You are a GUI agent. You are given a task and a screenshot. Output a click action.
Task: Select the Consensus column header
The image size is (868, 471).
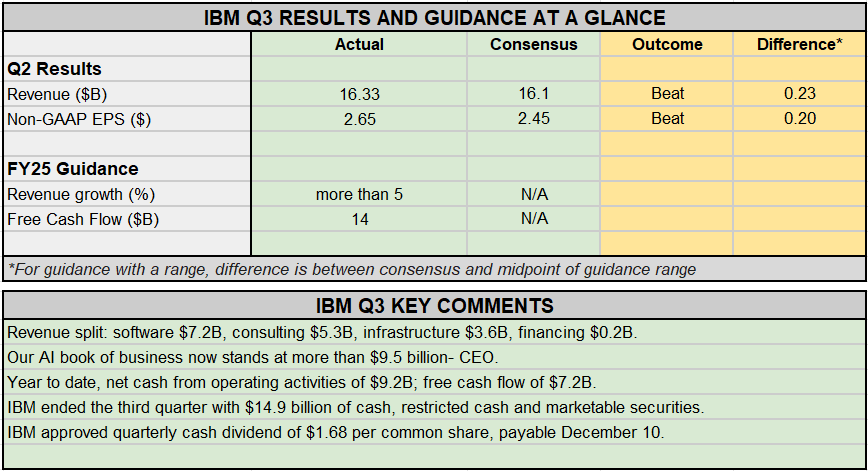coord(534,44)
